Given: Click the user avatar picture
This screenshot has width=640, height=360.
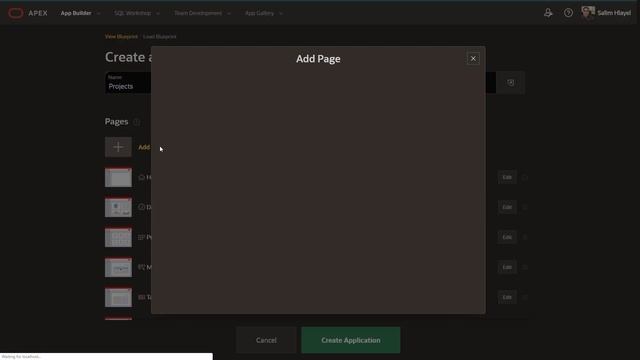Looking at the screenshot, I should 588,12.
